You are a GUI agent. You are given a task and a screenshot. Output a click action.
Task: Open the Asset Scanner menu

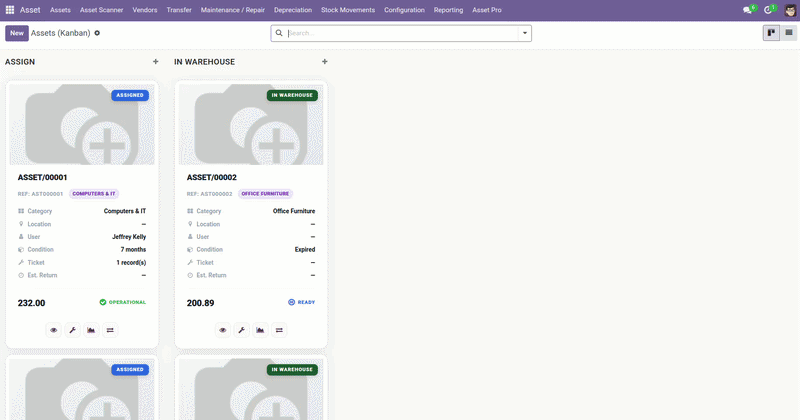point(101,10)
